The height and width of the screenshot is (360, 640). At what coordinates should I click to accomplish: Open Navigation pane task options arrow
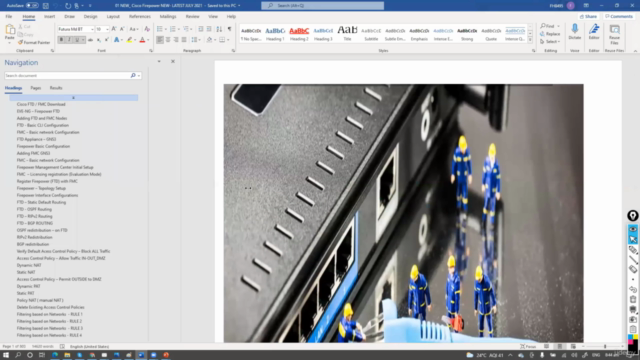point(159,62)
